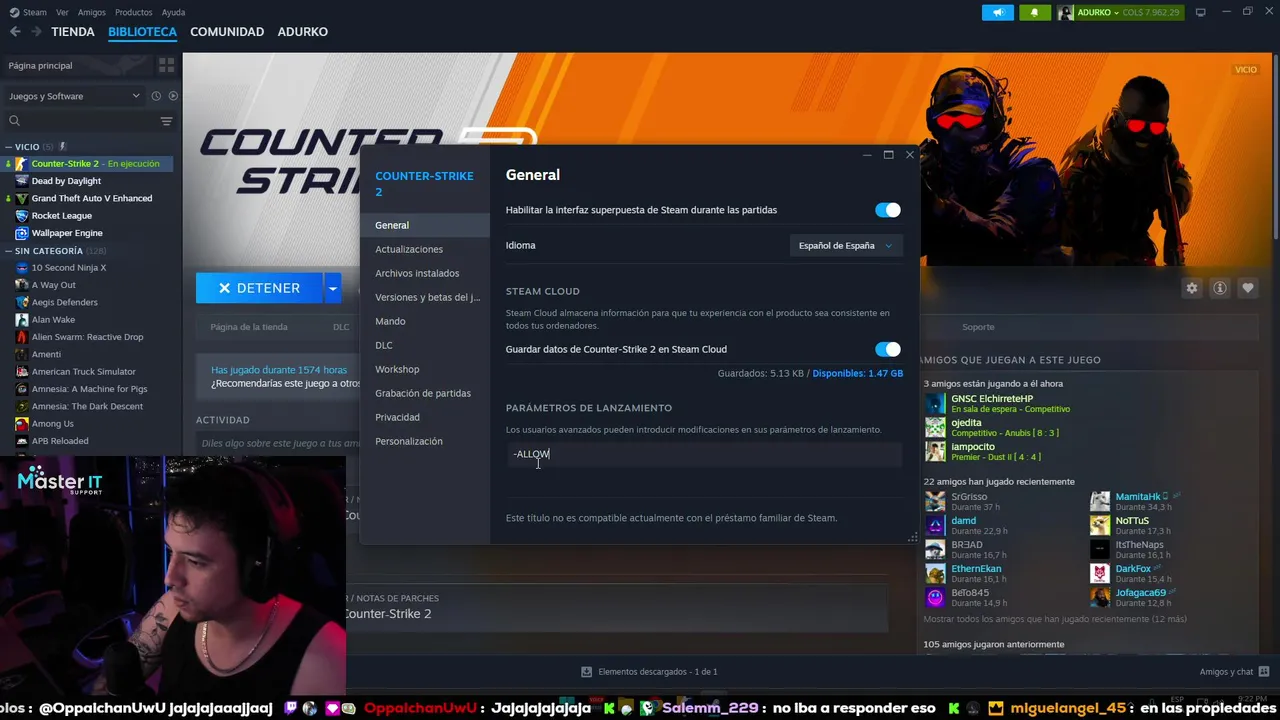Open game information icon
This screenshot has height=720, width=1280.
[1220, 288]
